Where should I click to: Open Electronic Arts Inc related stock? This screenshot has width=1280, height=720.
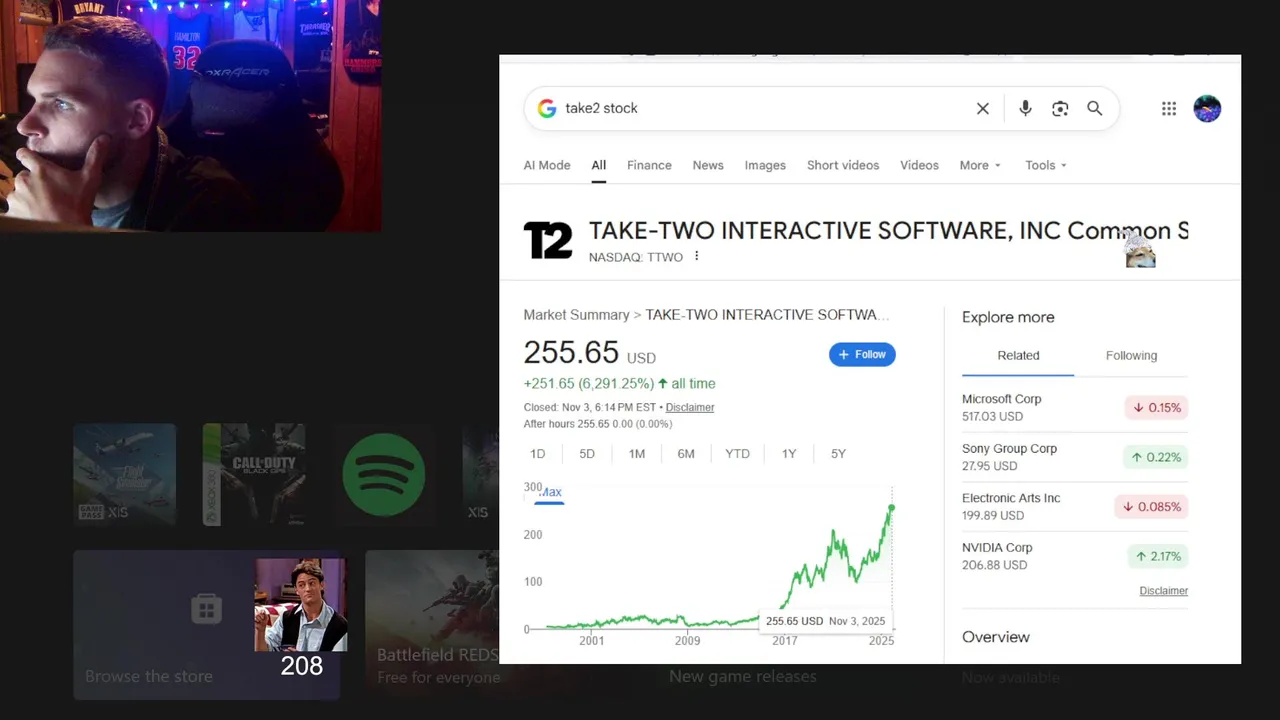pyautogui.click(x=1075, y=506)
